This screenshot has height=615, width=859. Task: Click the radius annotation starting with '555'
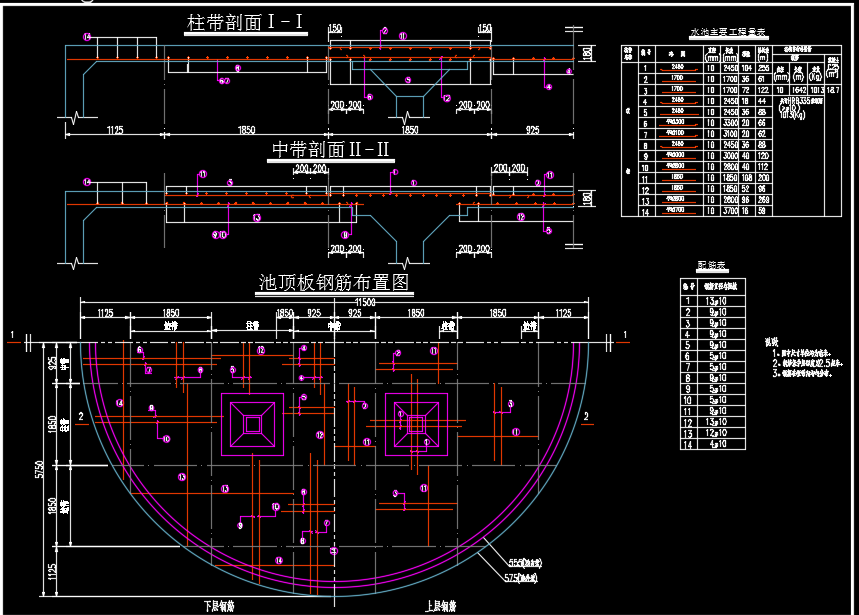coord(525,563)
